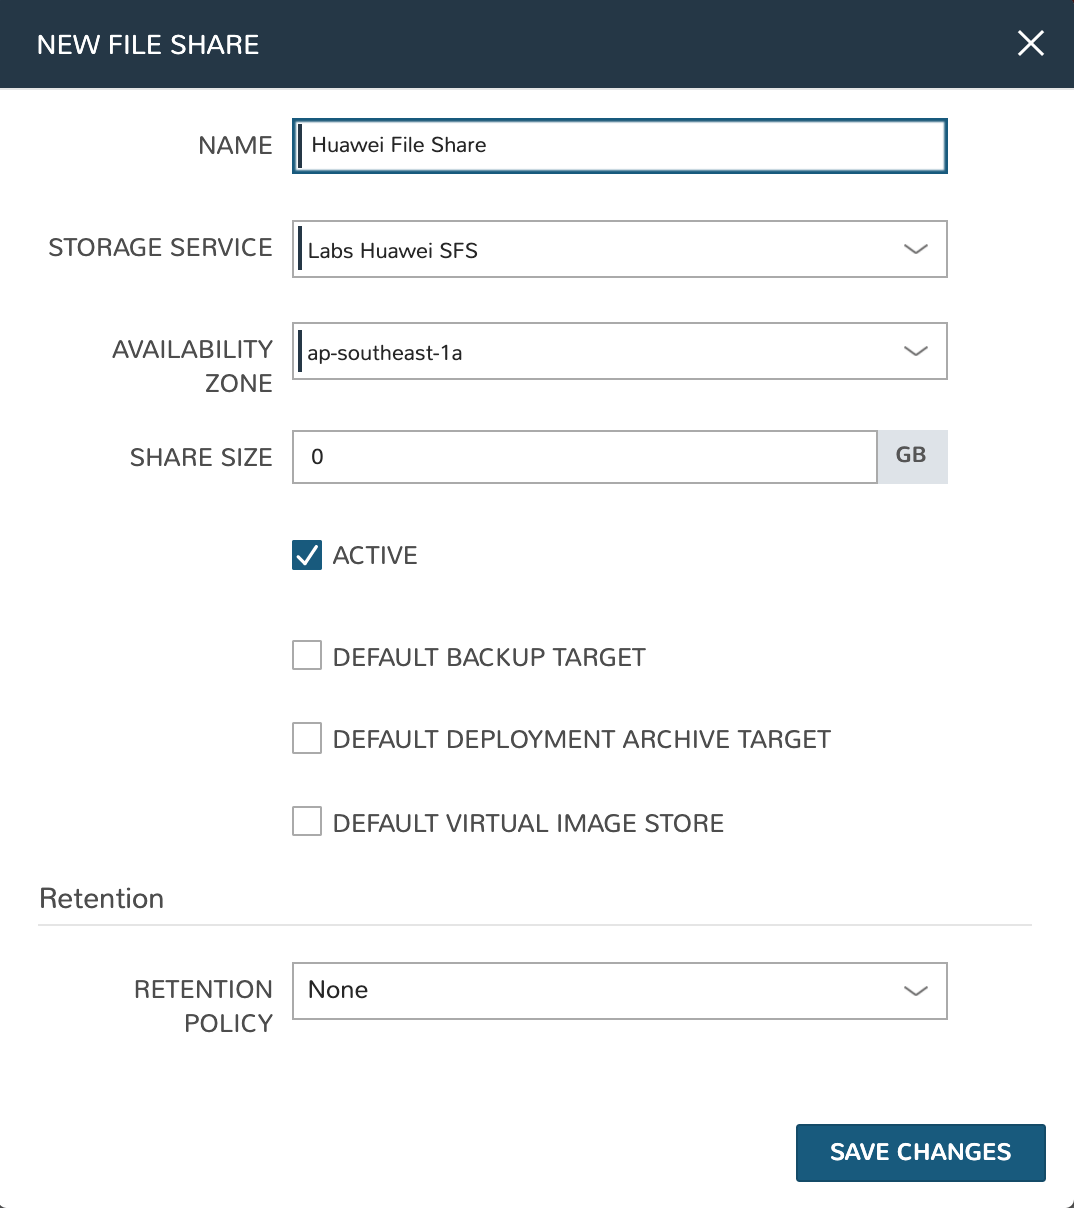Click the Storage Service chevron arrow
This screenshot has width=1074, height=1208.
pos(915,249)
